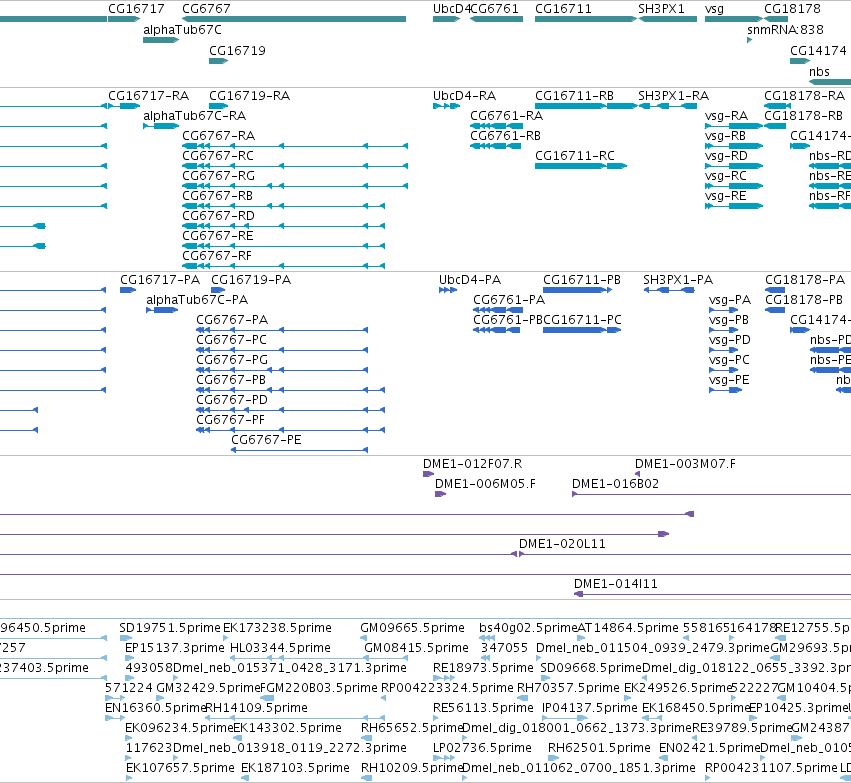Select transcript CG6767-RG
This screenshot has width=851, height=783.
[x=219, y=176]
